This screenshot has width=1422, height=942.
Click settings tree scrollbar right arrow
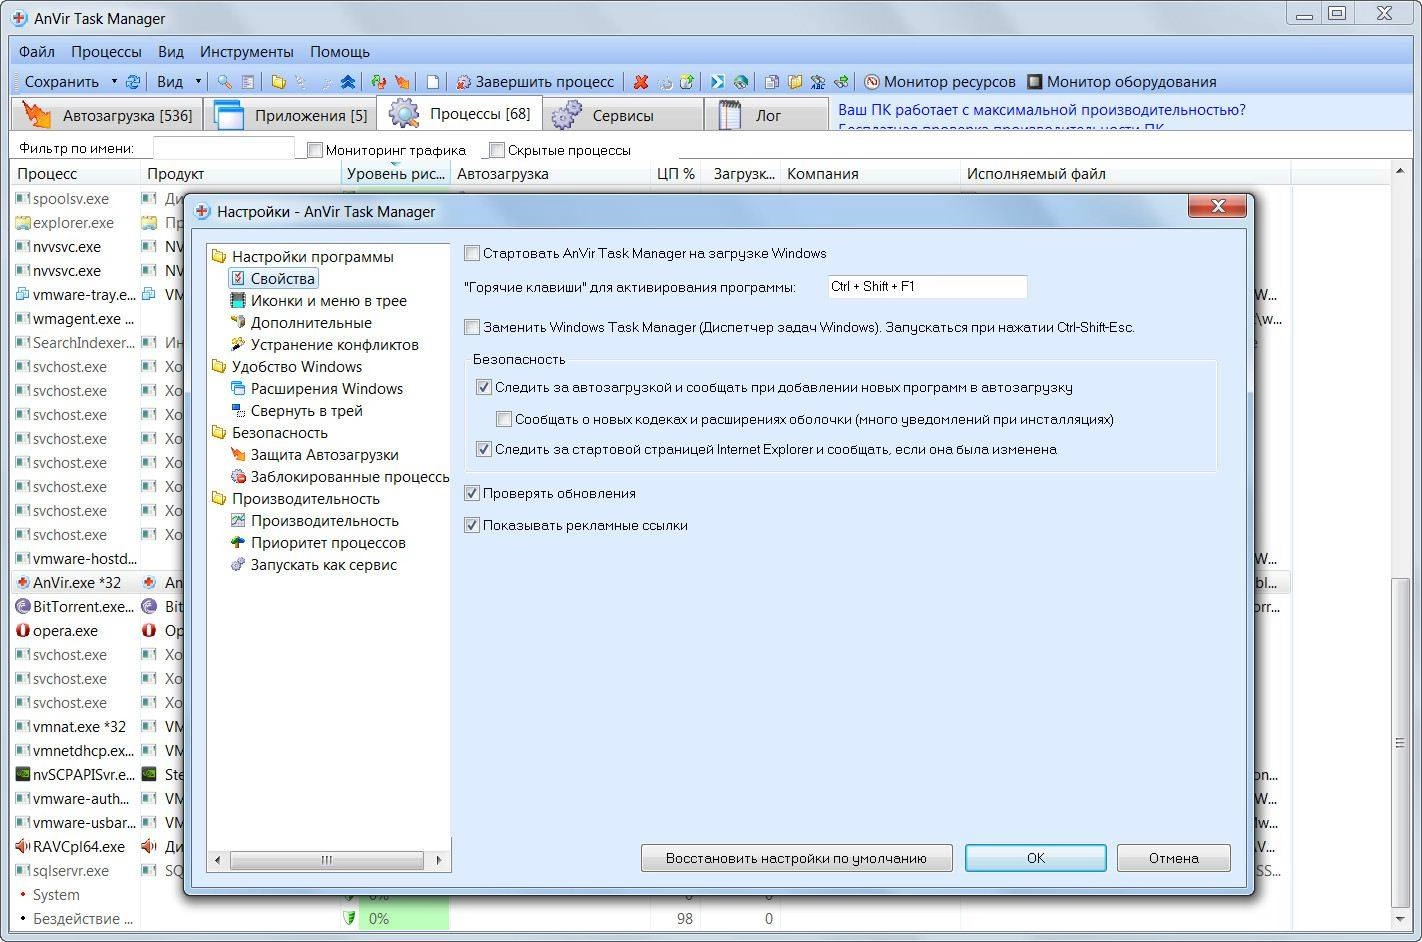439,860
